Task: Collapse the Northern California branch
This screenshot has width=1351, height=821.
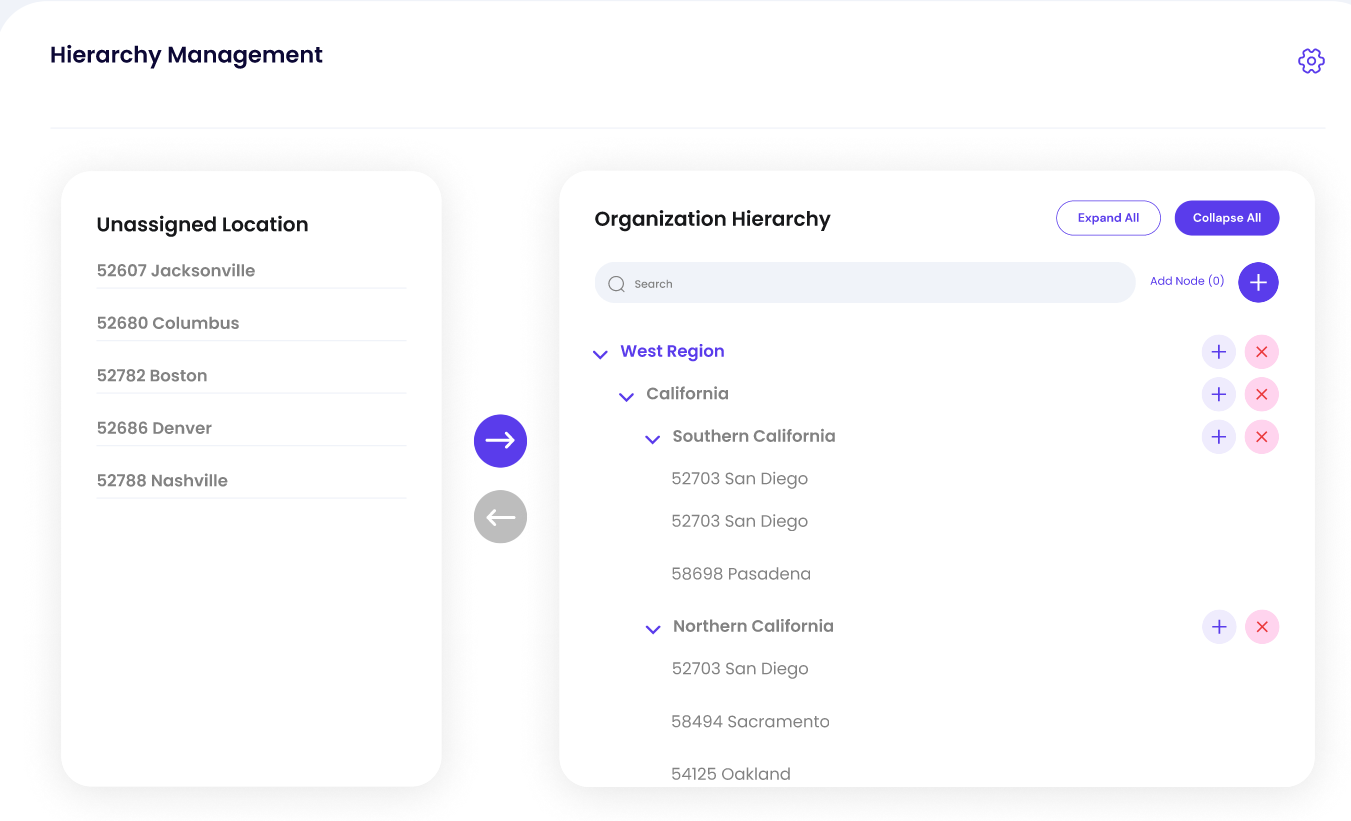Action: [652, 629]
